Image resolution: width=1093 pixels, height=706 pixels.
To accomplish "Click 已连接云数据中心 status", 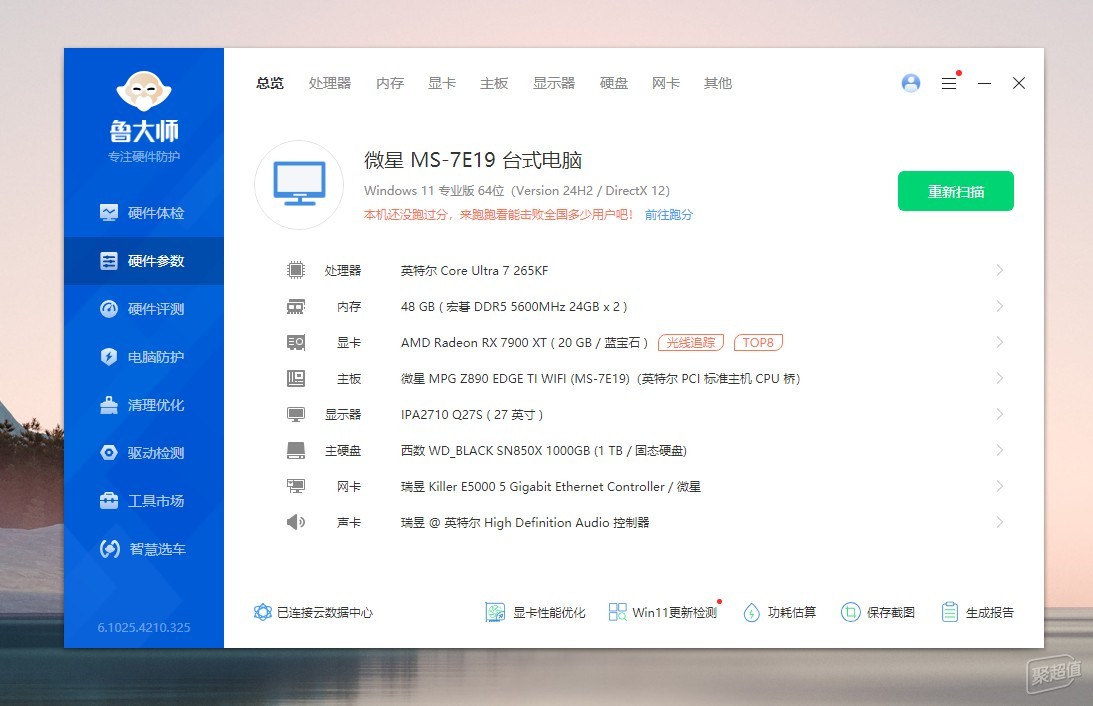I will (313, 613).
